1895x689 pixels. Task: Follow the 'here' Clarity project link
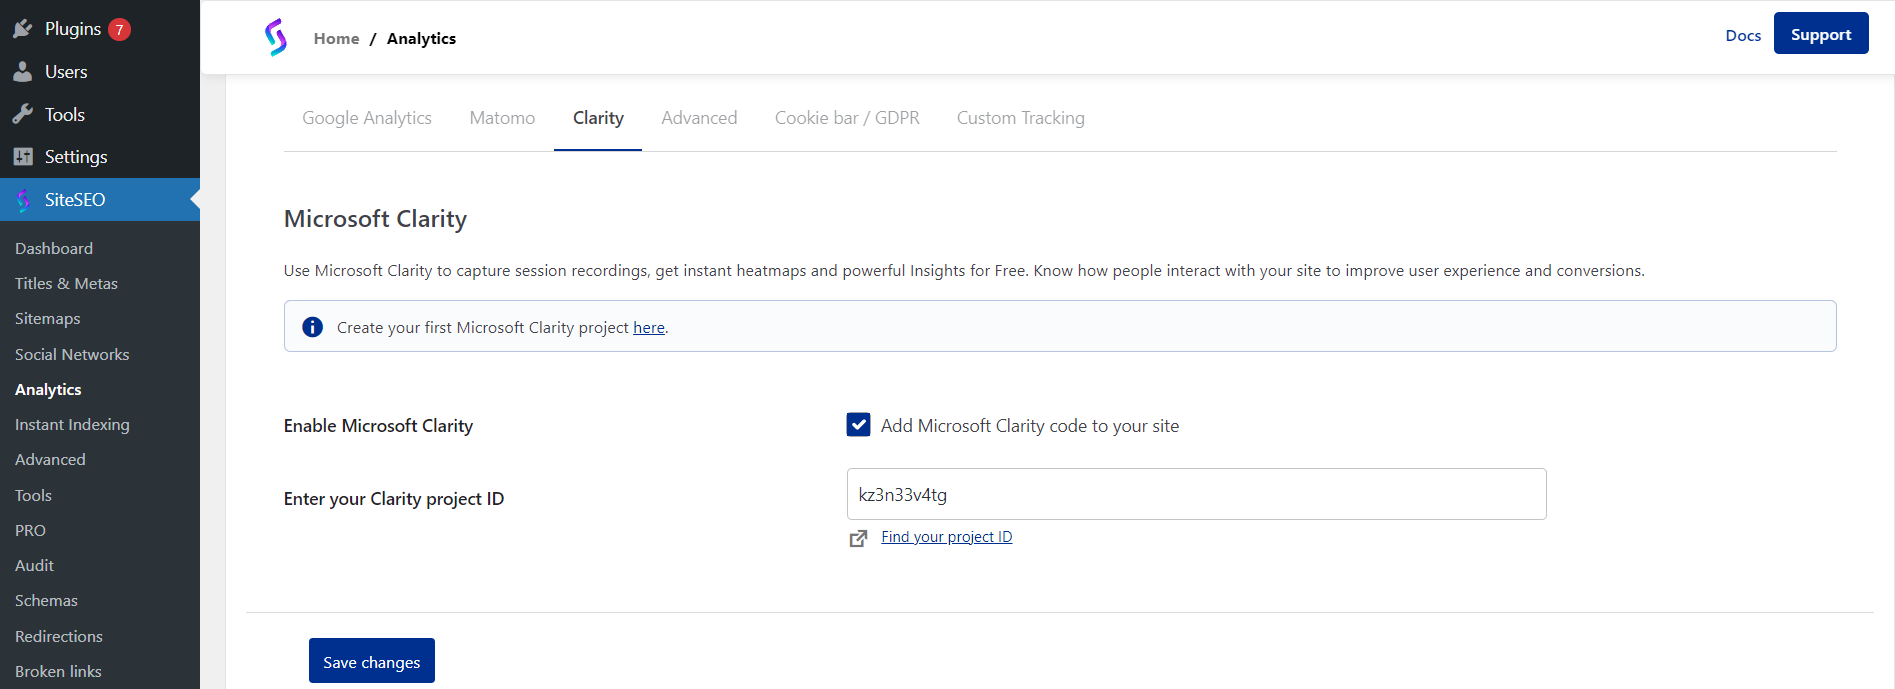pos(649,328)
